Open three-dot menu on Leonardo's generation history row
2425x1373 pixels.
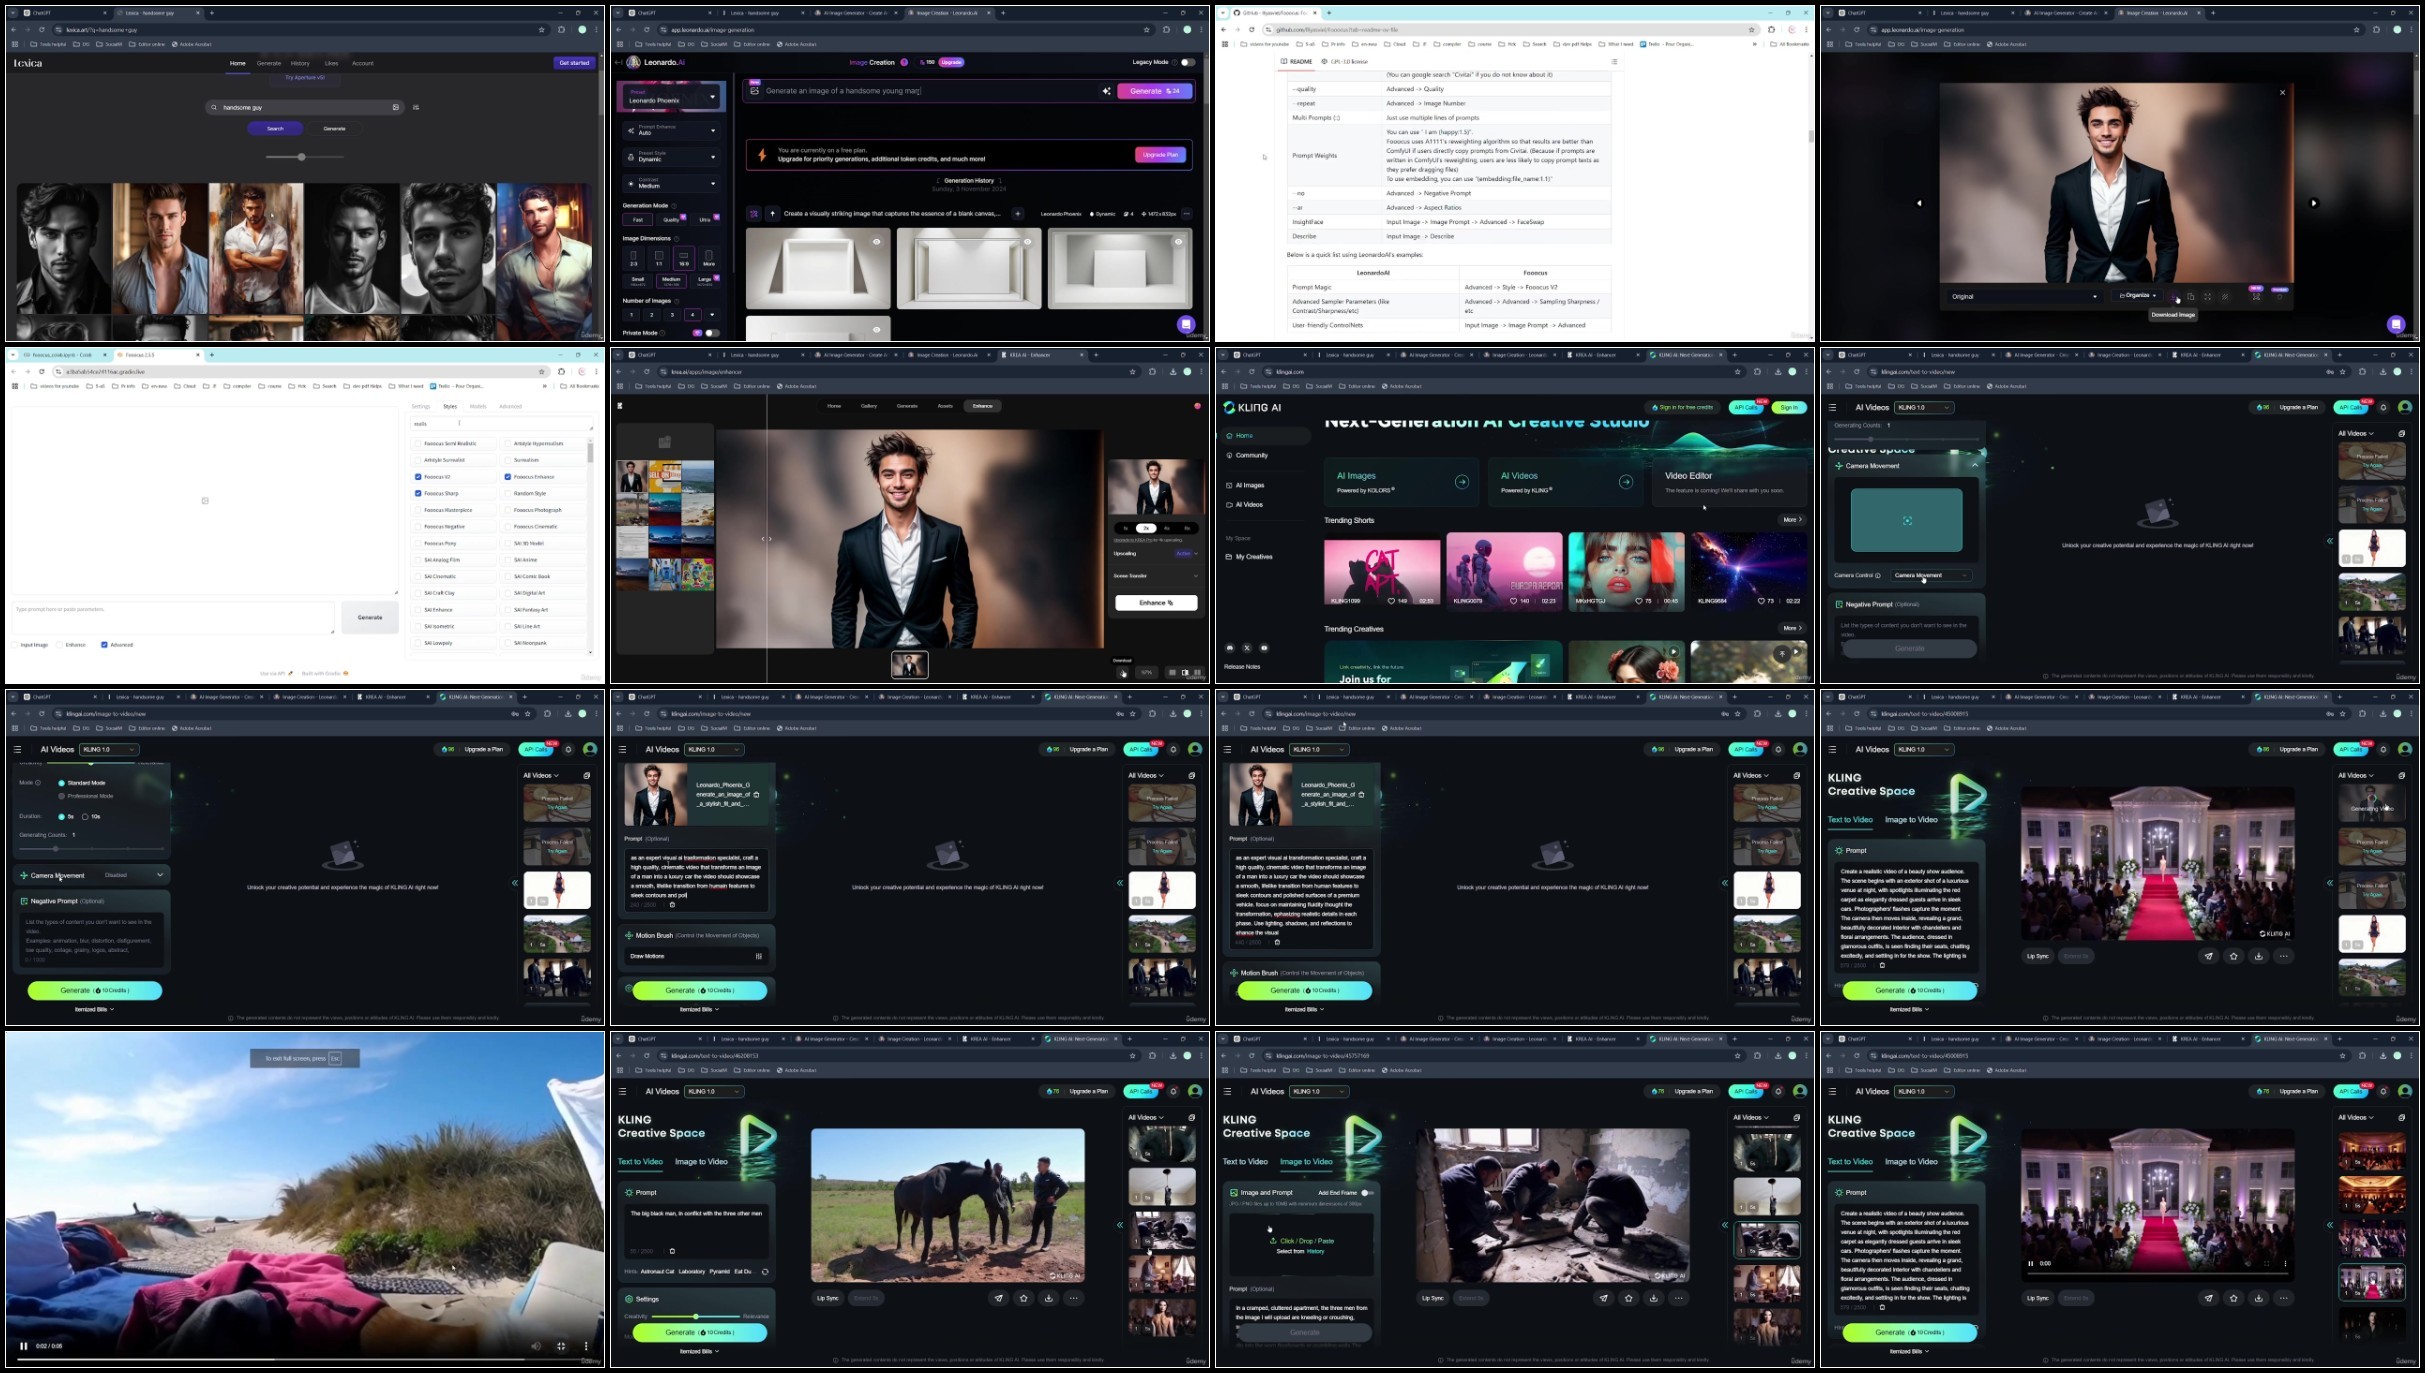[x=1187, y=213]
